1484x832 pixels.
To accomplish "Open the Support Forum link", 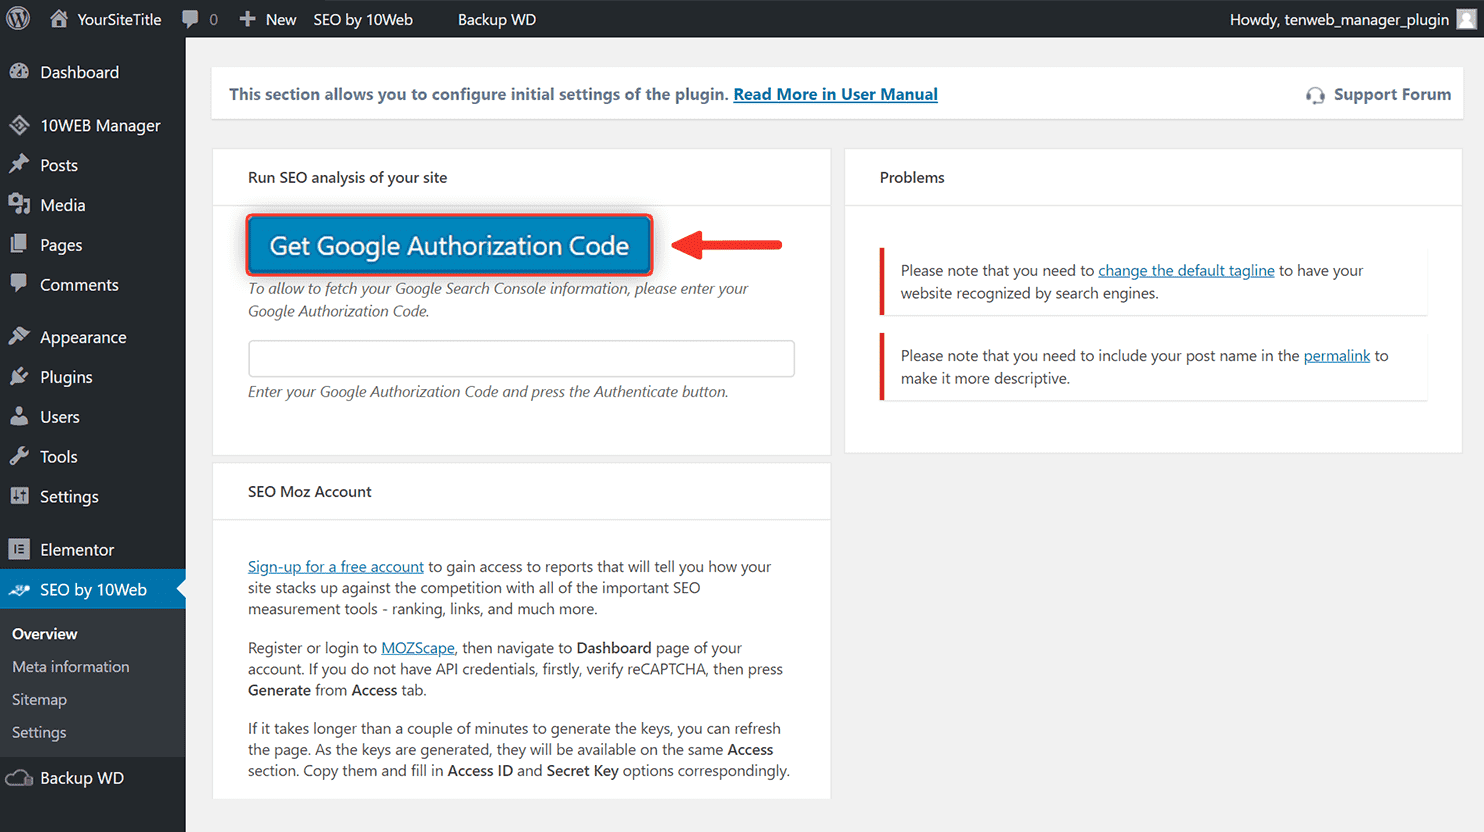I will pos(1392,94).
